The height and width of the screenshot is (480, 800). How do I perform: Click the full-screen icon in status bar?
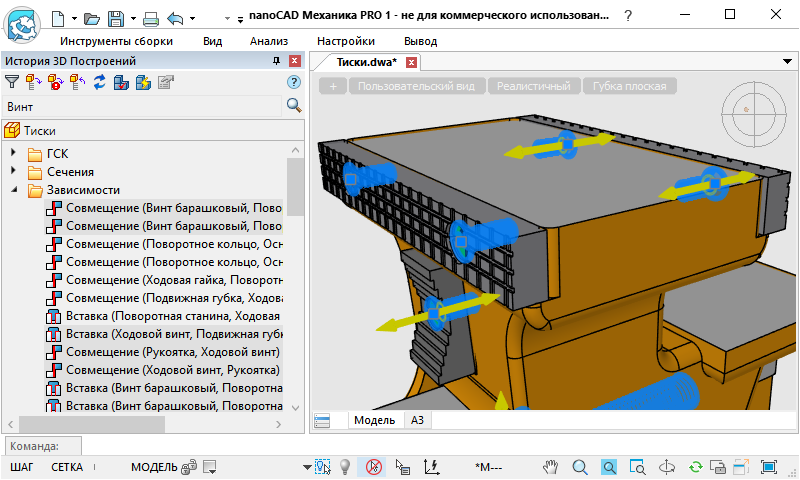tap(769, 467)
